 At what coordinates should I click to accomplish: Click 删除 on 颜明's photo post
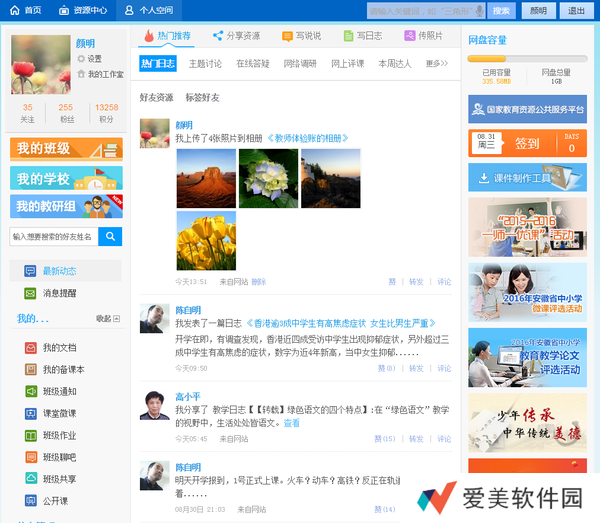point(259,282)
